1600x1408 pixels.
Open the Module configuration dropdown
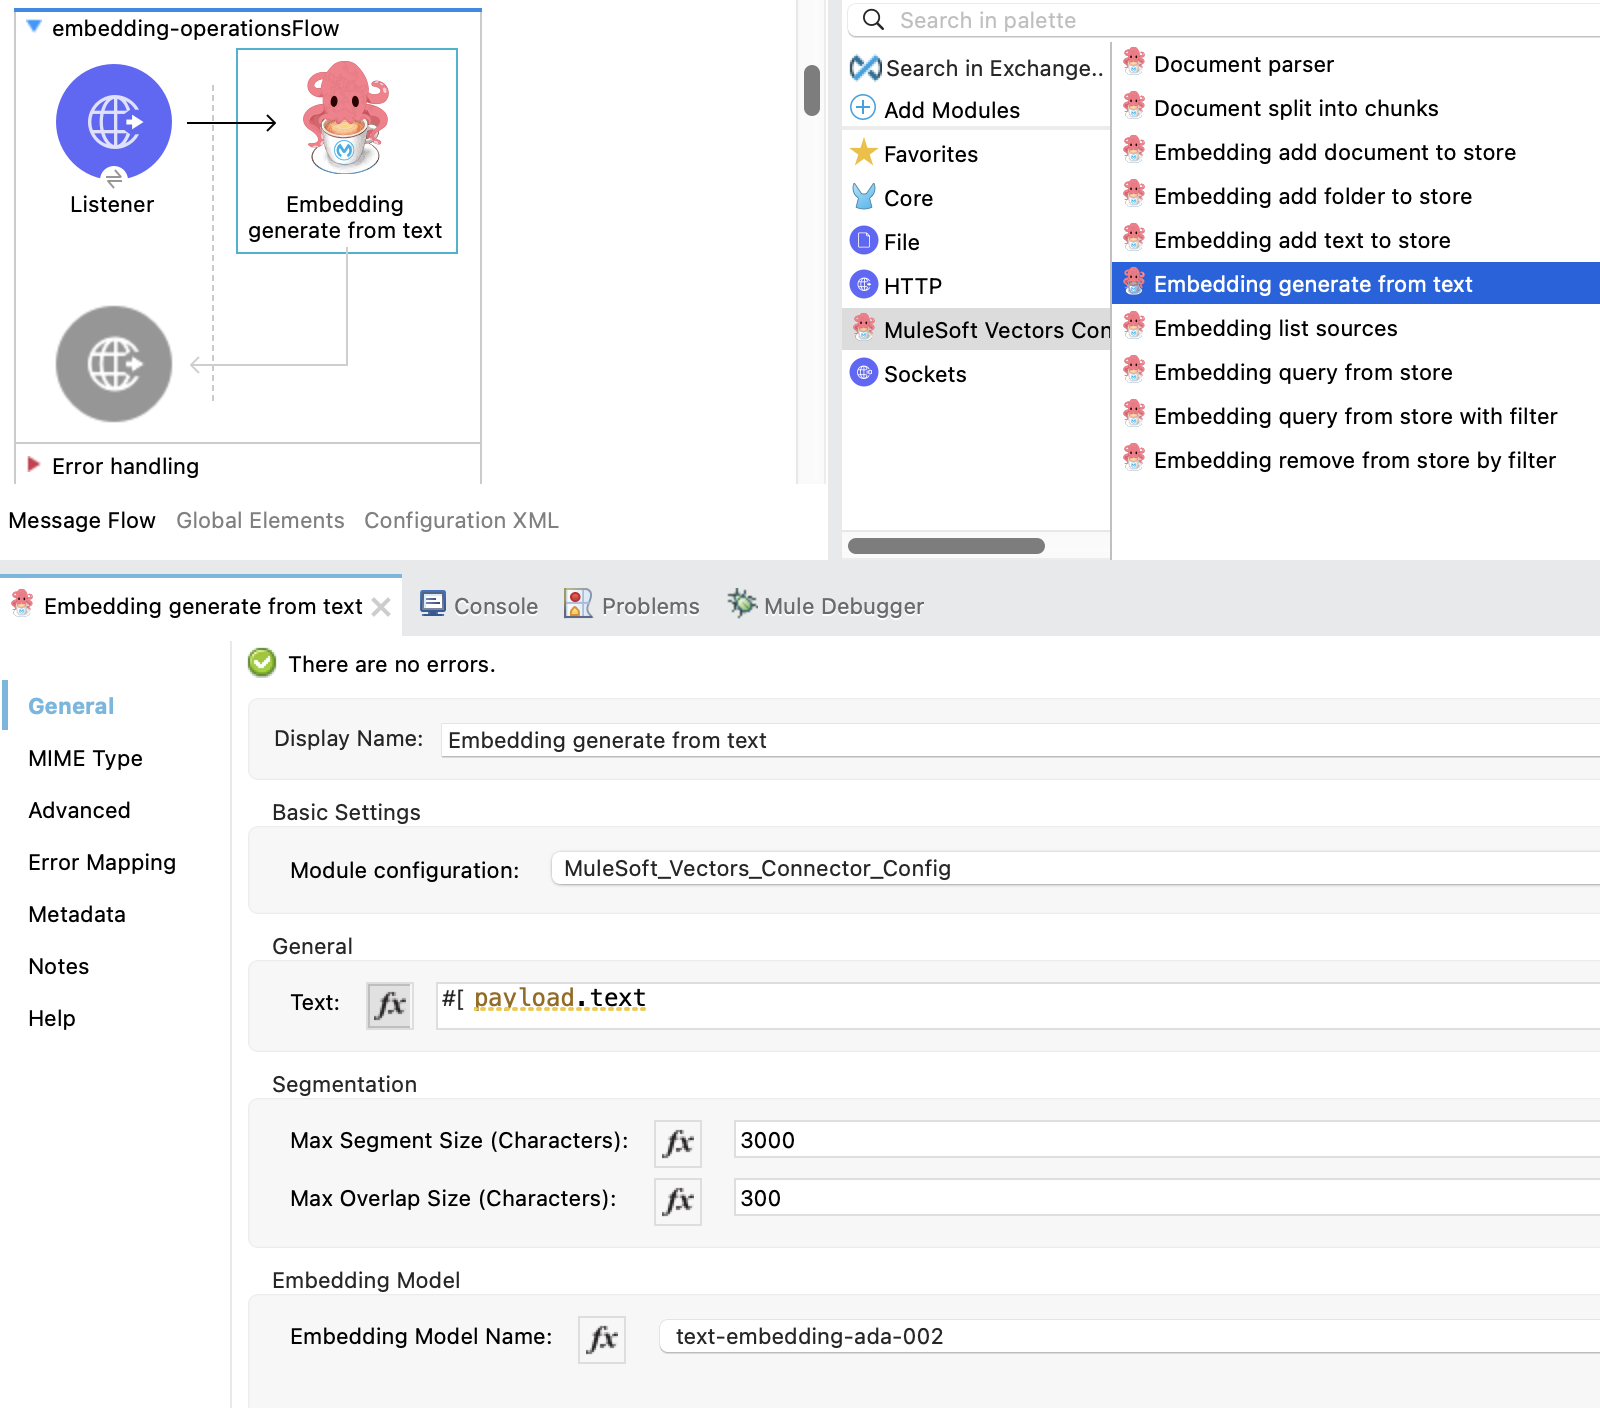tap(1075, 868)
